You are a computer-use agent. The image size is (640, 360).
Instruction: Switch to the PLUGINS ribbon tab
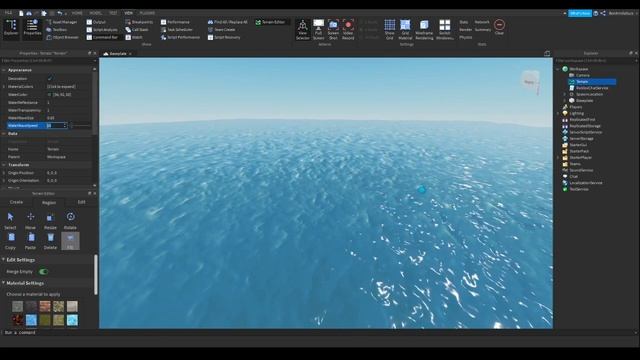(x=147, y=13)
